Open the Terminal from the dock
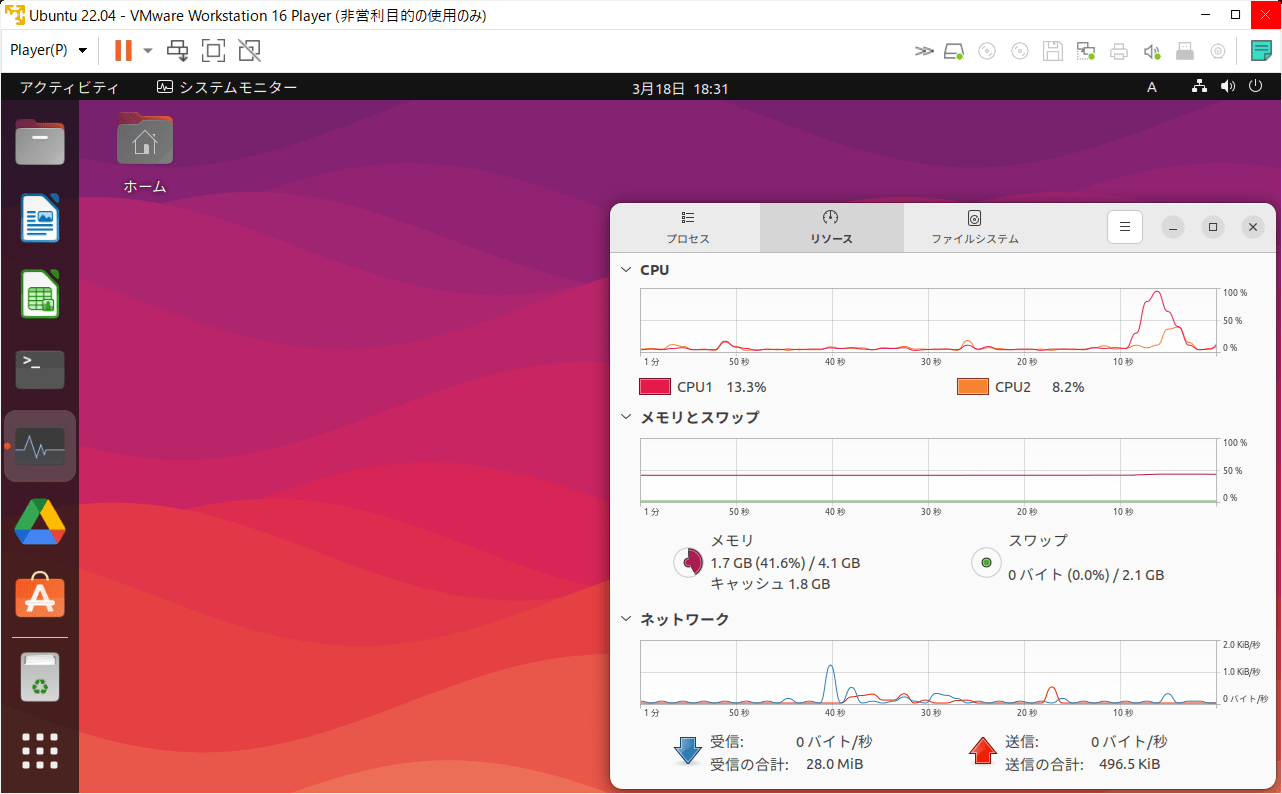Screen dimensions: 1282x794 click(40, 370)
